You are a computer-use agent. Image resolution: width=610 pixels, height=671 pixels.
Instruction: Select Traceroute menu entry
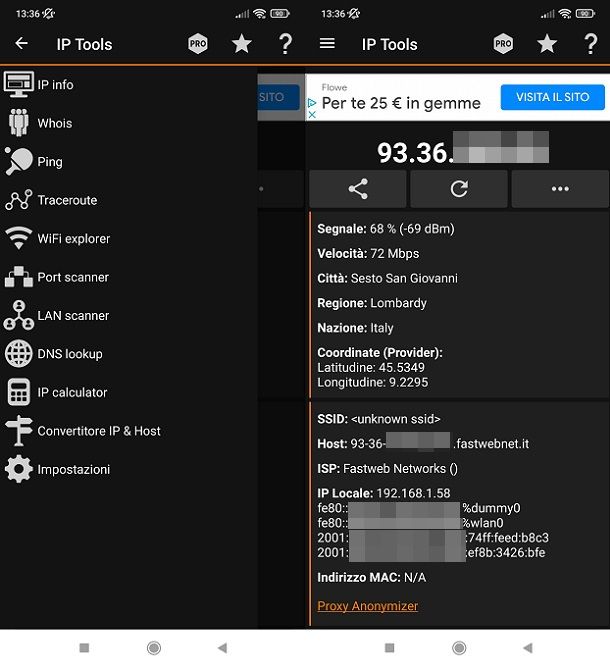coord(67,200)
